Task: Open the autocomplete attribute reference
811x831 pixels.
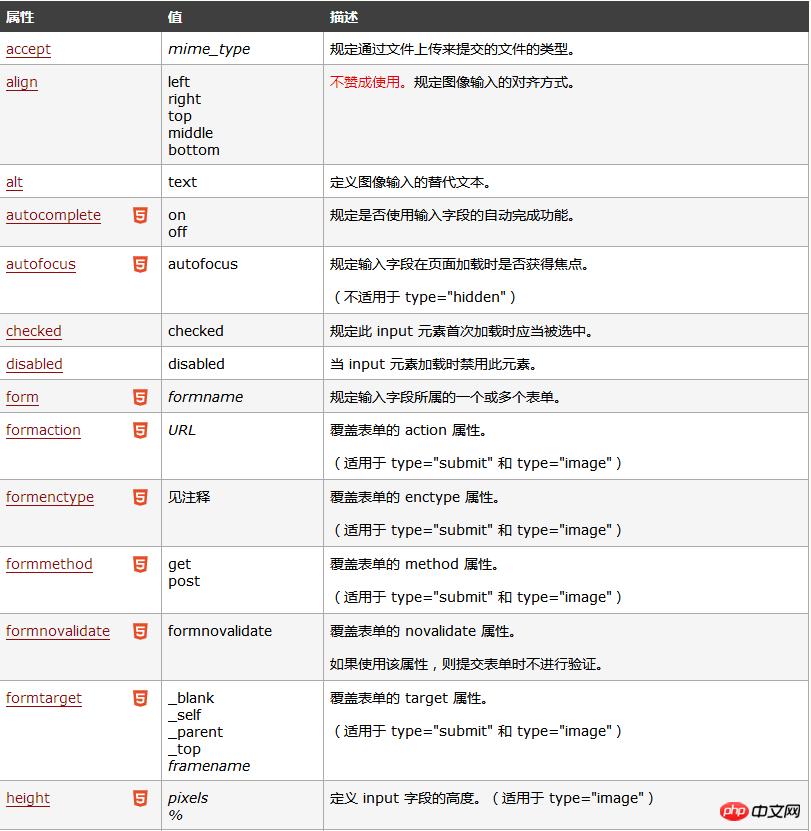Action: click(53, 215)
